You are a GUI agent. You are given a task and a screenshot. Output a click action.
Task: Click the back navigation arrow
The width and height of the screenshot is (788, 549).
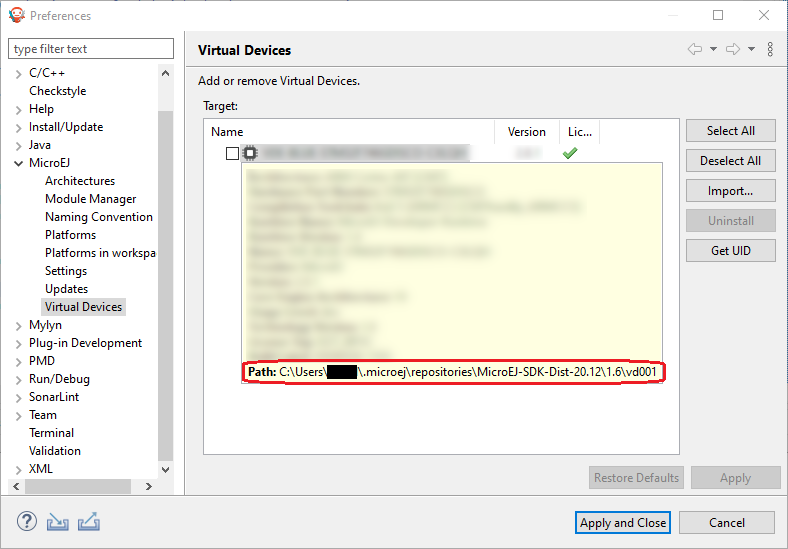[x=695, y=49]
